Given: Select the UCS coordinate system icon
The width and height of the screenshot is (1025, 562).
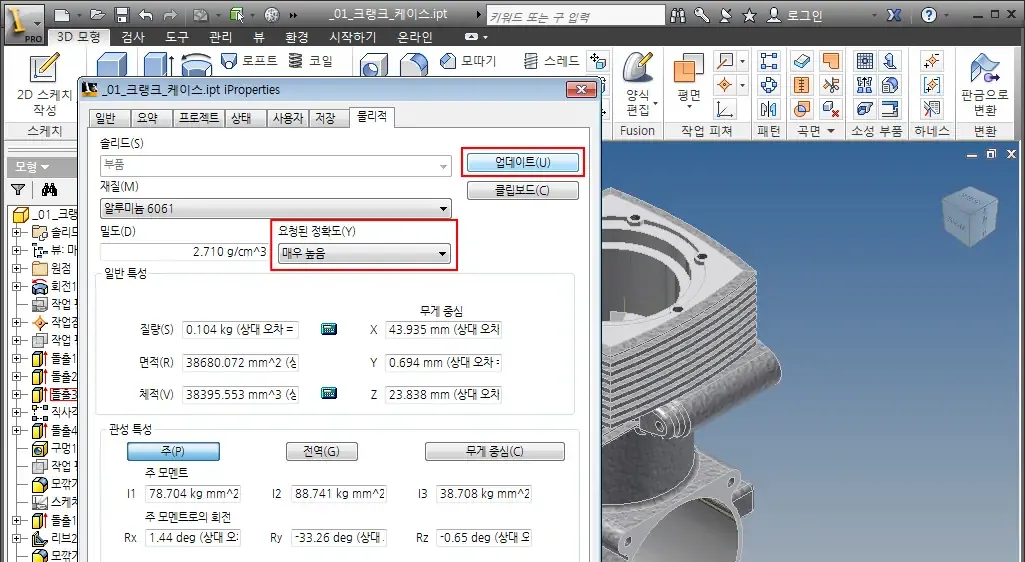Looking at the screenshot, I should click(x=724, y=108).
